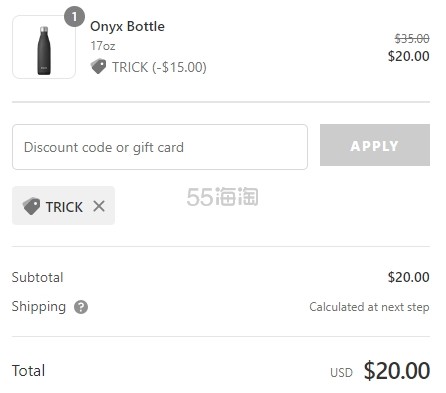446x393 pixels.
Task: Click the discounted $20.00 item price
Action: click(x=408, y=56)
